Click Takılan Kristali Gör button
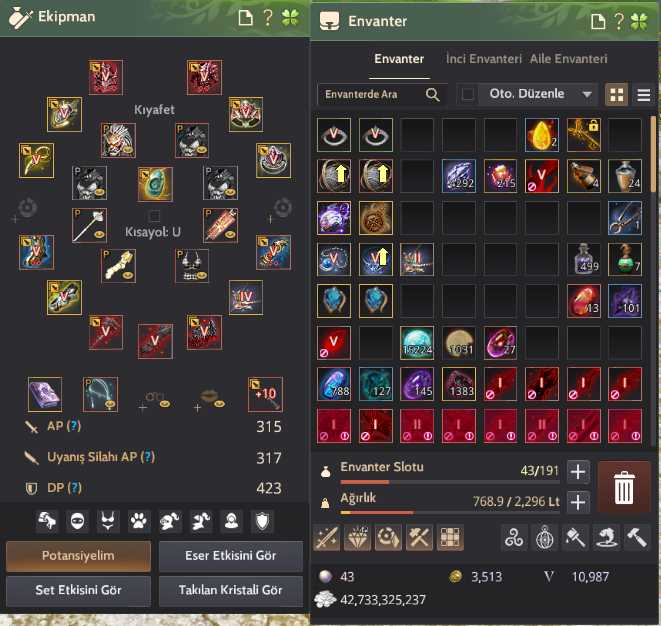661x626 pixels. [231, 590]
